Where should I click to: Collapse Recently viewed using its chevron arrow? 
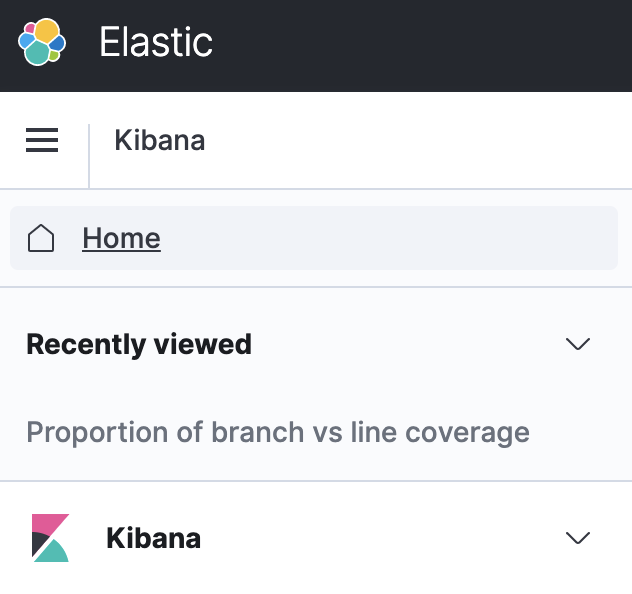pyautogui.click(x=578, y=344)
